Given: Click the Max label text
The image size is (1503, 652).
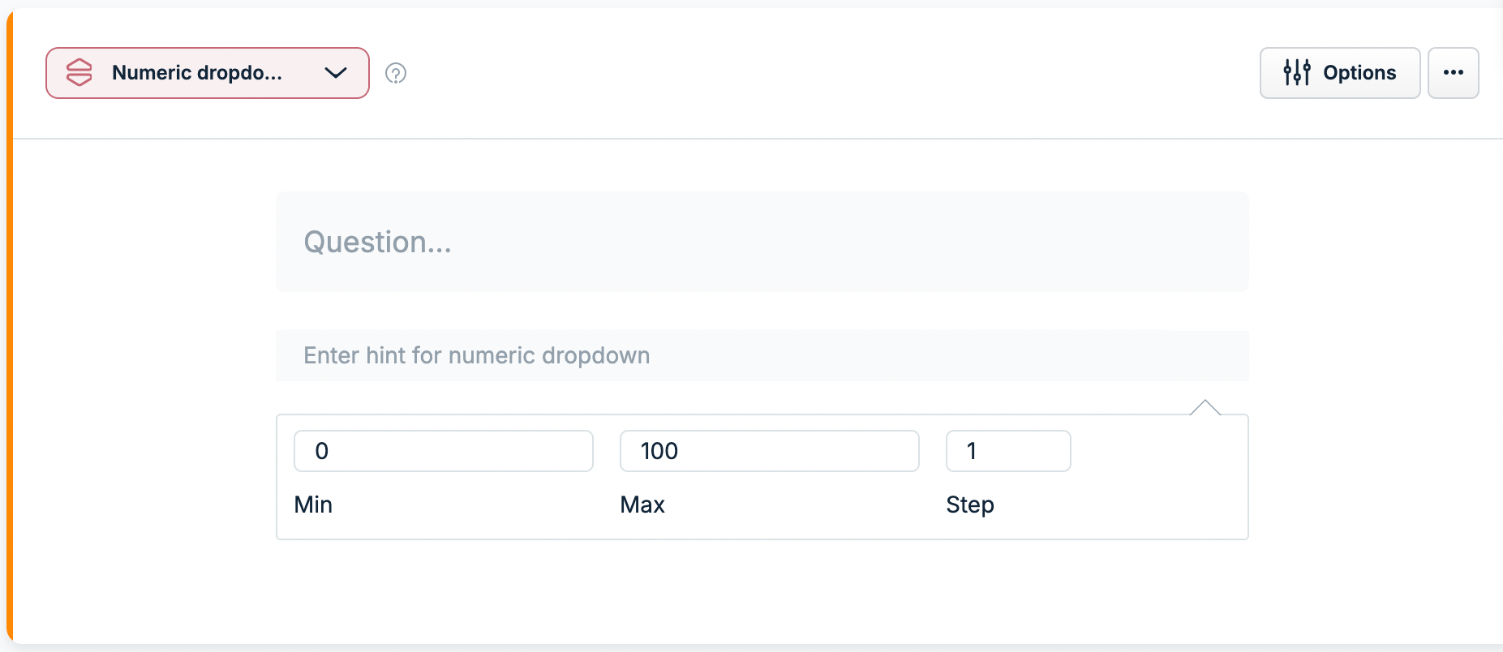Looking at the screenshot, I should pyautogui.click(x=642, y=505).
